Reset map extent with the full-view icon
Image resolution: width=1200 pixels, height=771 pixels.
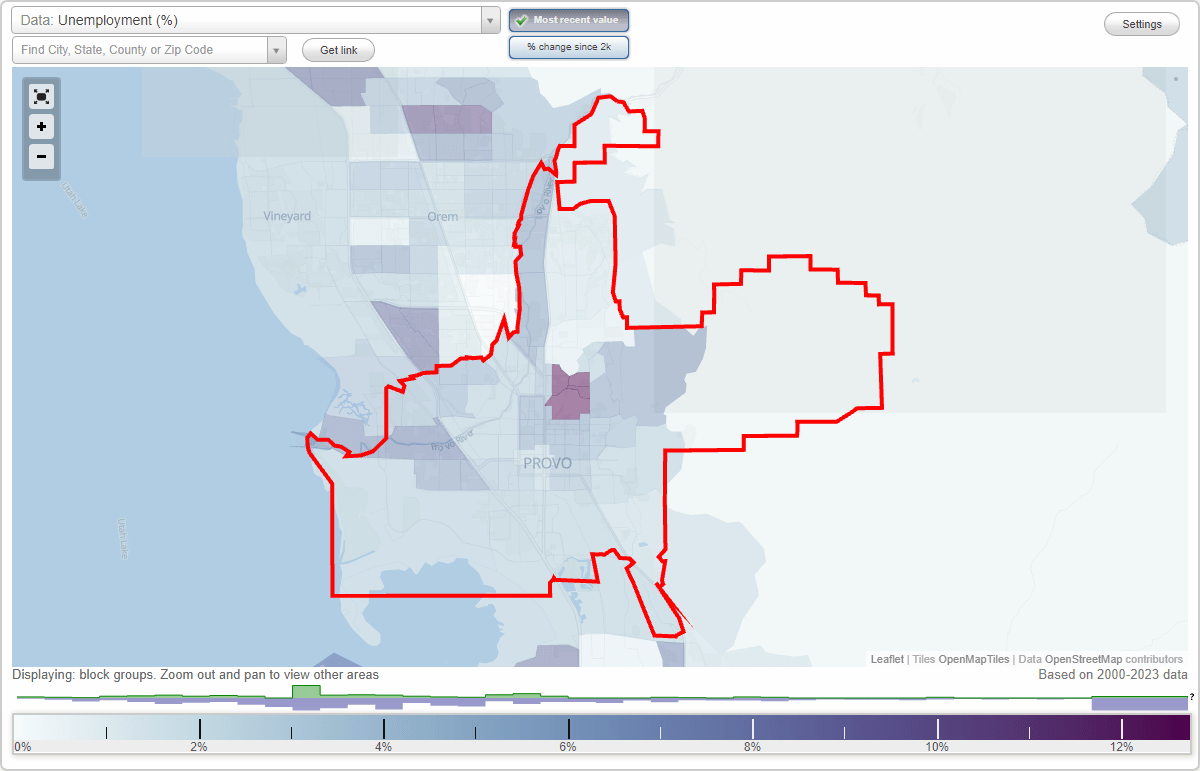coord(41,96)
